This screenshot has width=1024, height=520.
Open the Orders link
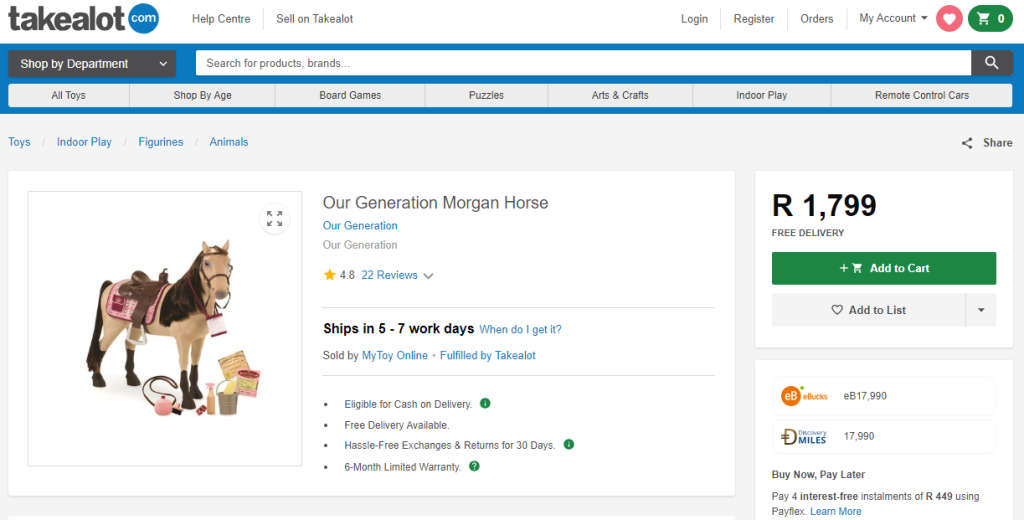(x=817, y=19)
